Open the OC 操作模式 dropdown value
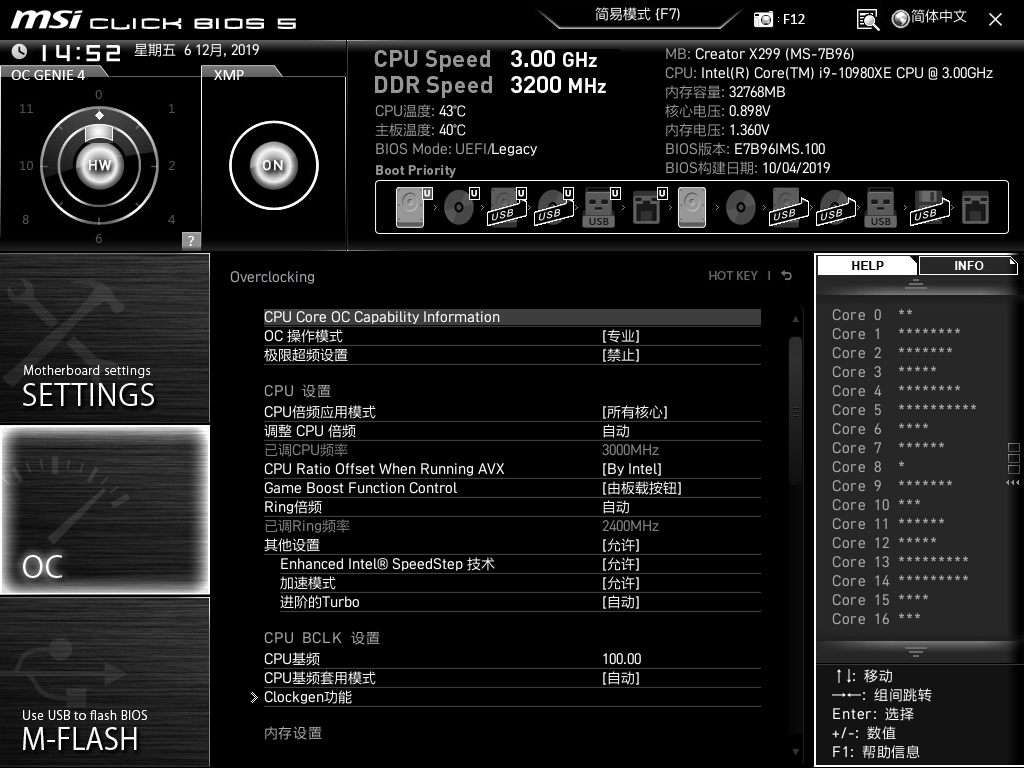This screenshot has height=768, width=1024. [620, 336]
